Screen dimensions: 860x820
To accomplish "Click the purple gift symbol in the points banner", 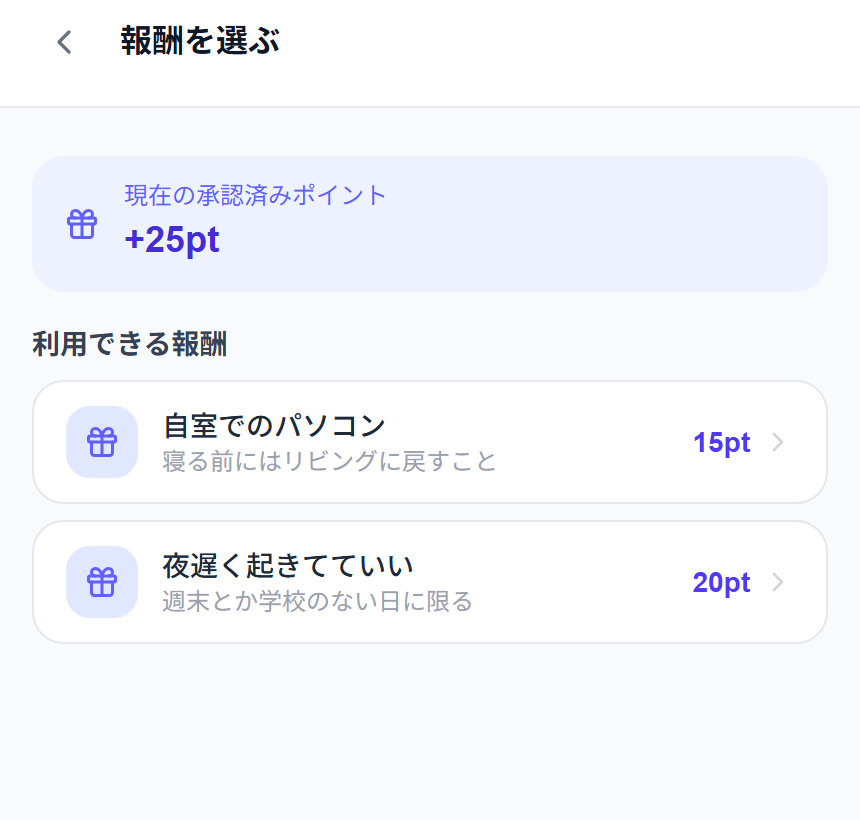I will coord(81,223).
